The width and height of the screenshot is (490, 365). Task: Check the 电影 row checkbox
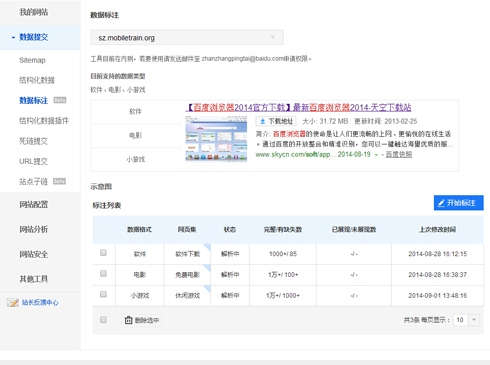pos(103,273)
